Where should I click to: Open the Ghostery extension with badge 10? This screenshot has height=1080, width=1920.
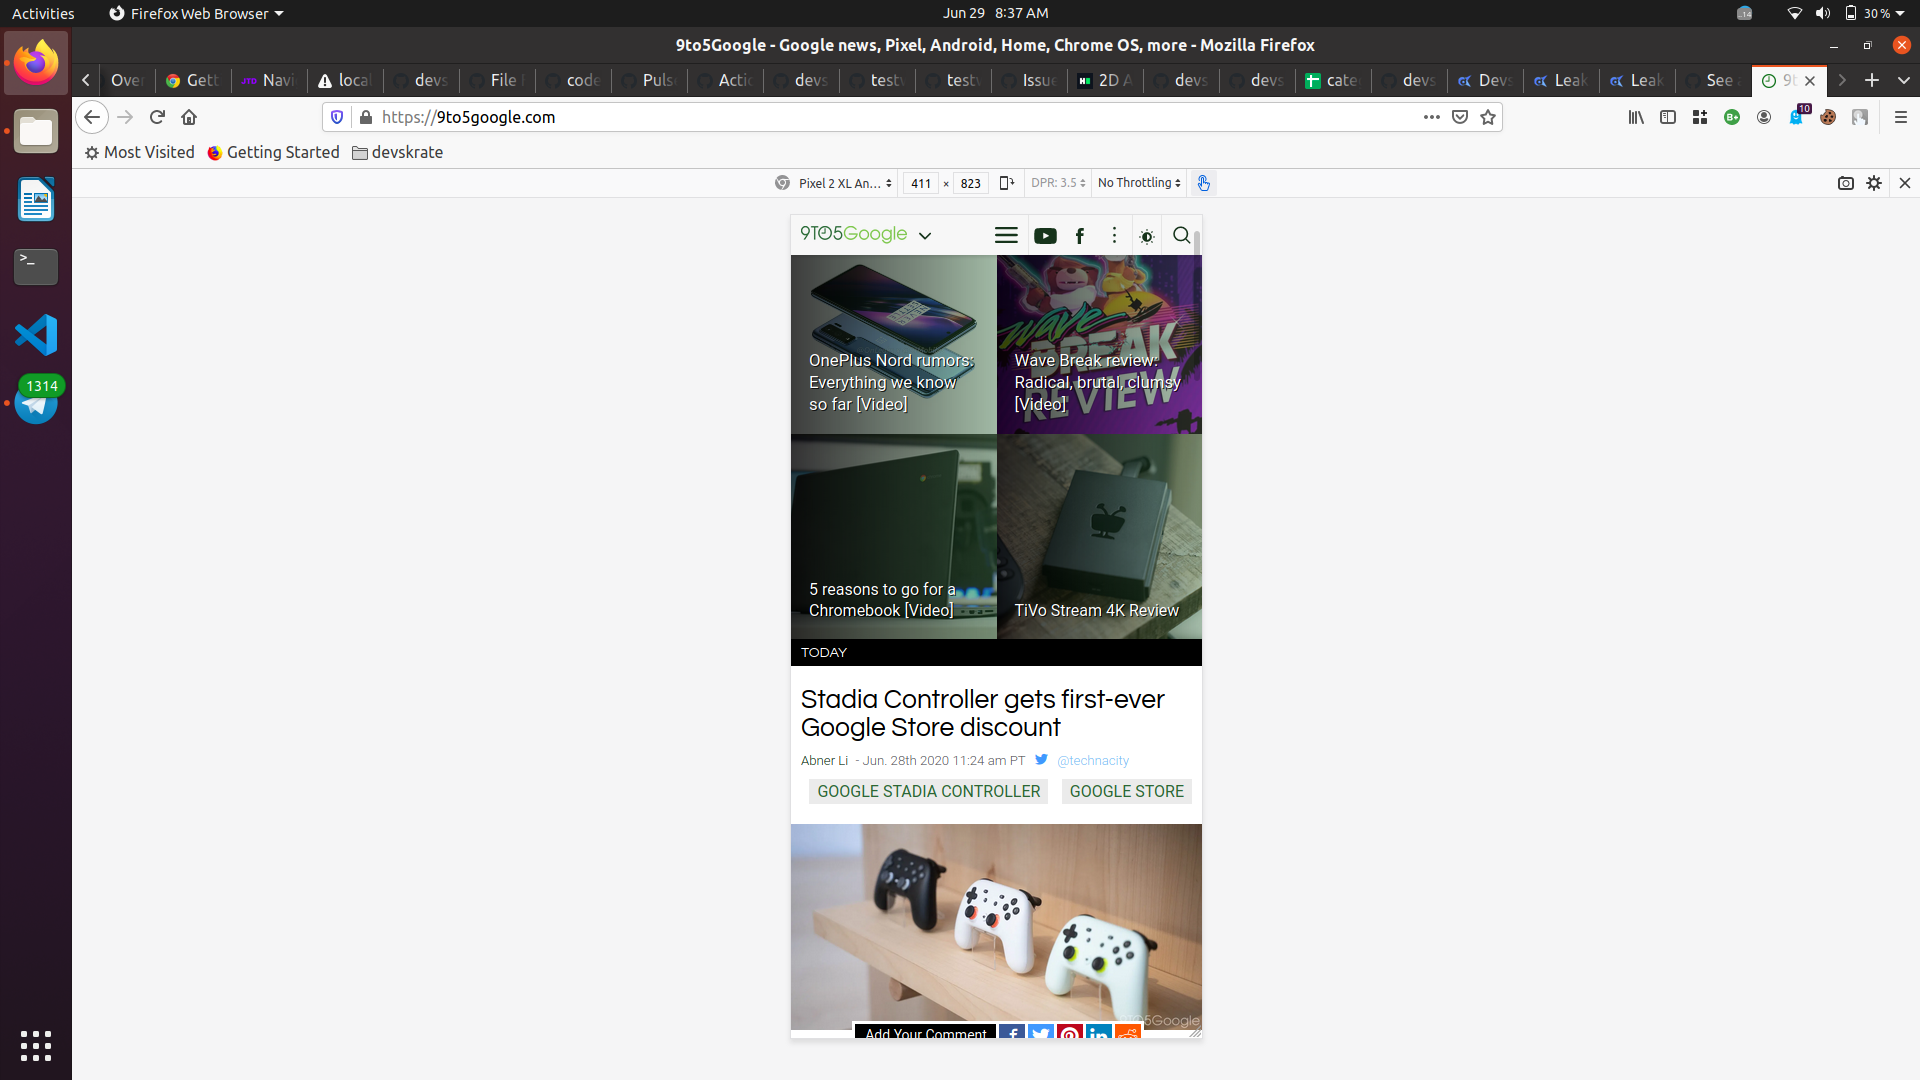pyautogui.click(x=1798, y=116)
